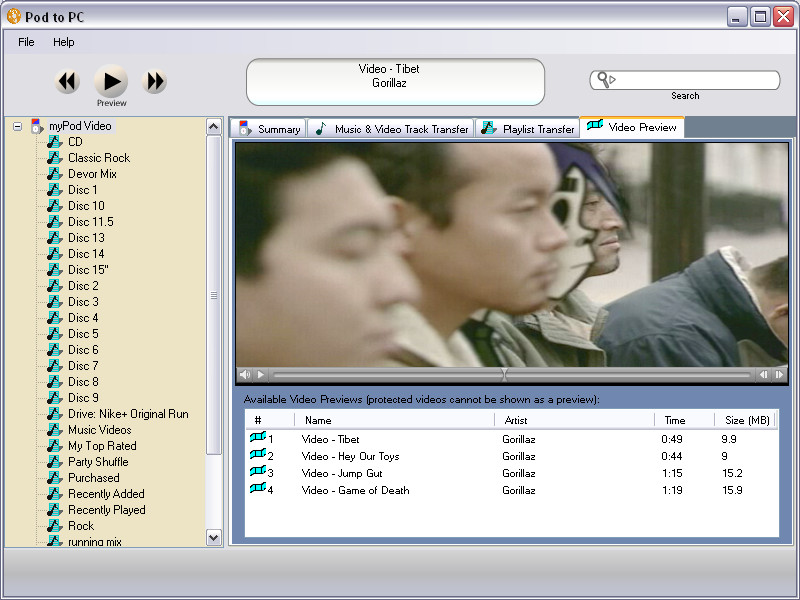Select the "Video - Tibet" row
The image size is (800, 600).
[x=512, y=439]
